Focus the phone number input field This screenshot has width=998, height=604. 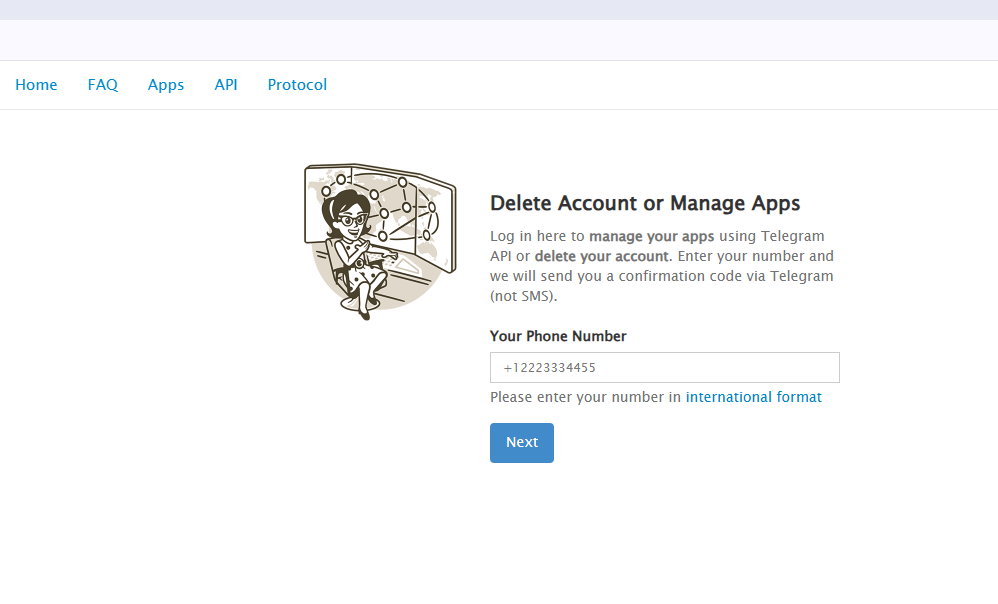point(664,368)
